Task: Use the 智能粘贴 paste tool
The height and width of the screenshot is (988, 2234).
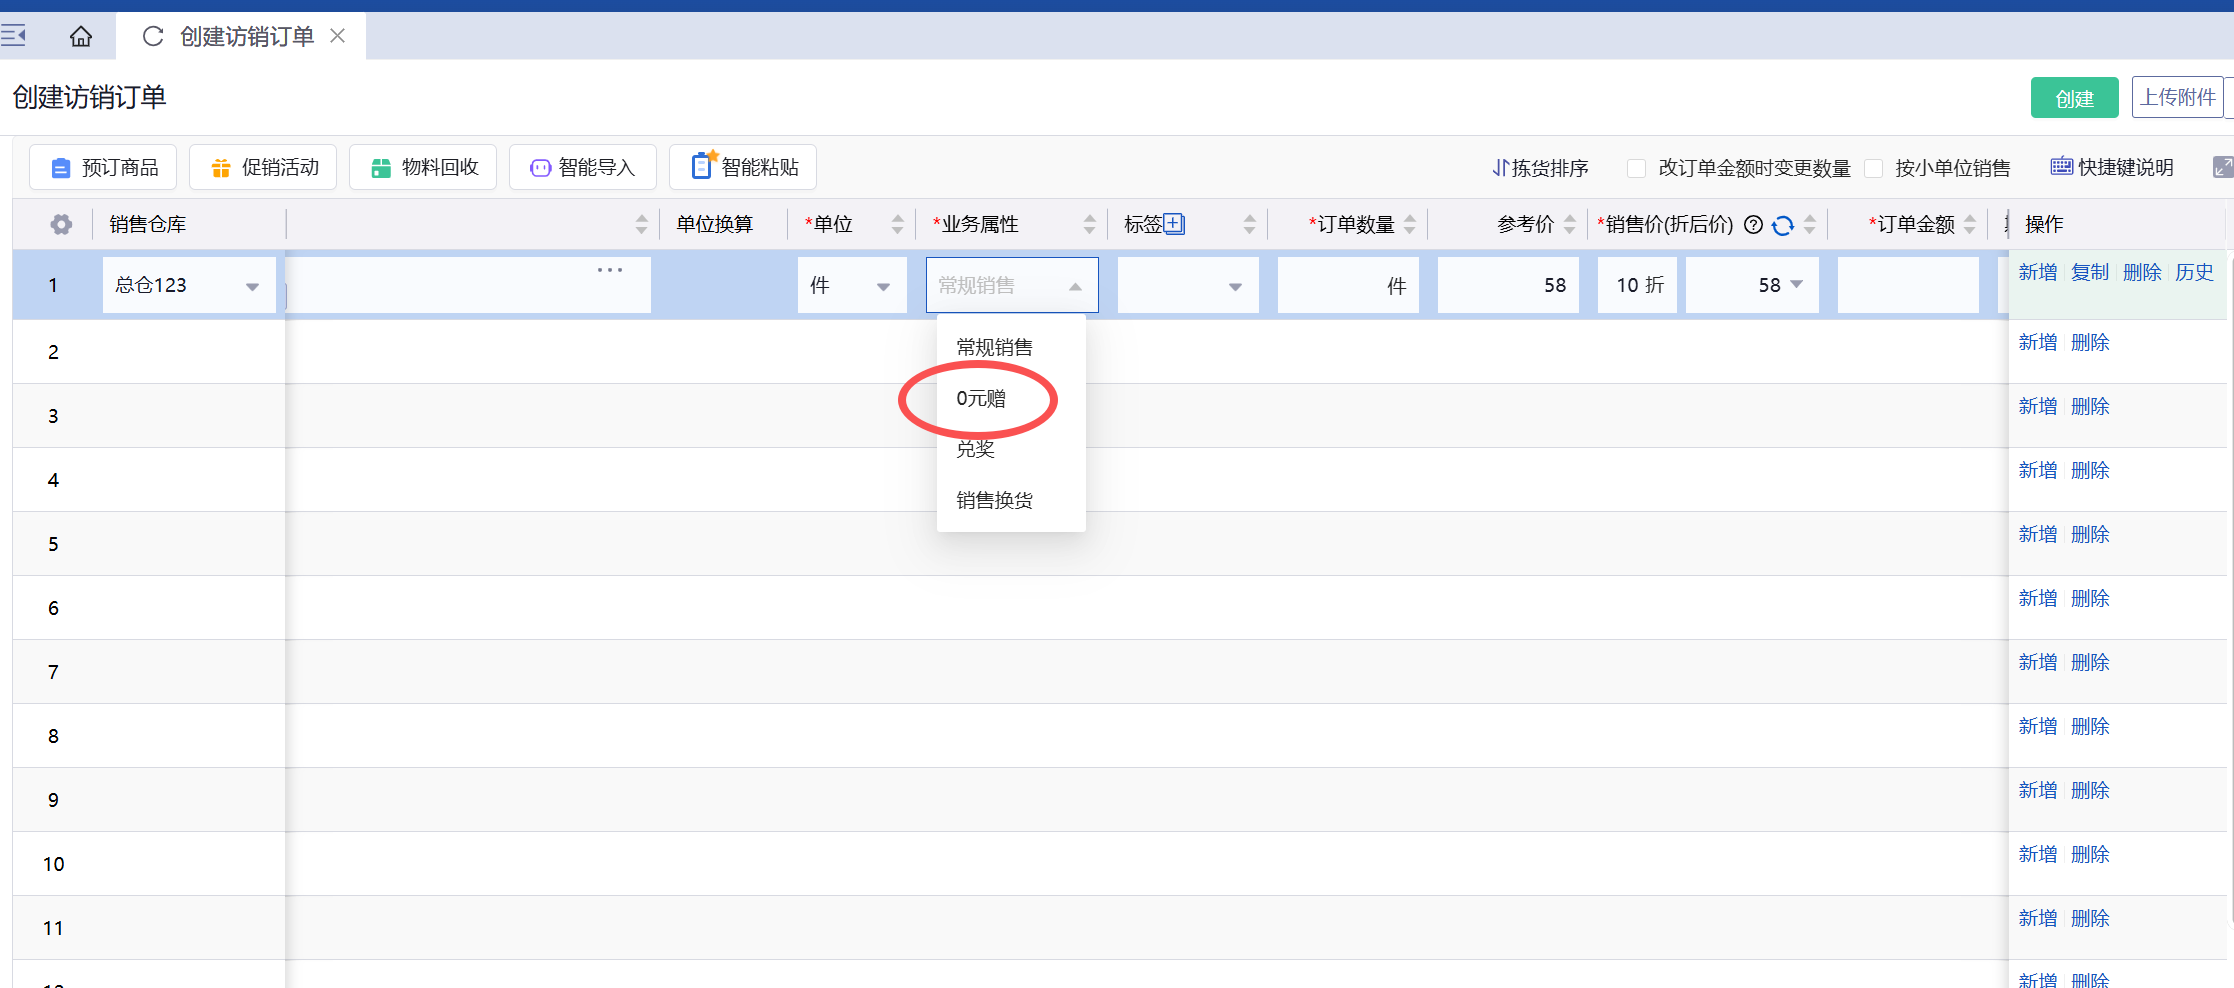Action: [x=743, y=167]
